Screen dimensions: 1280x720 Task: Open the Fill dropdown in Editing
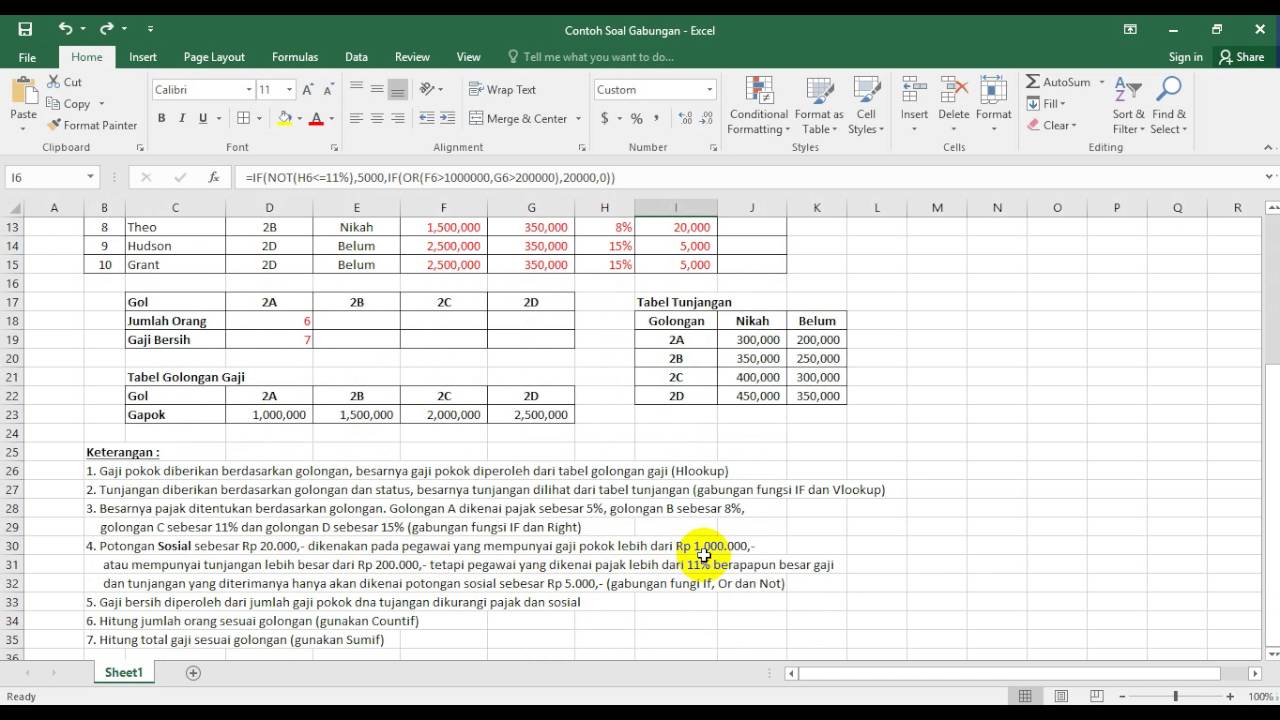coord(1046,103)
